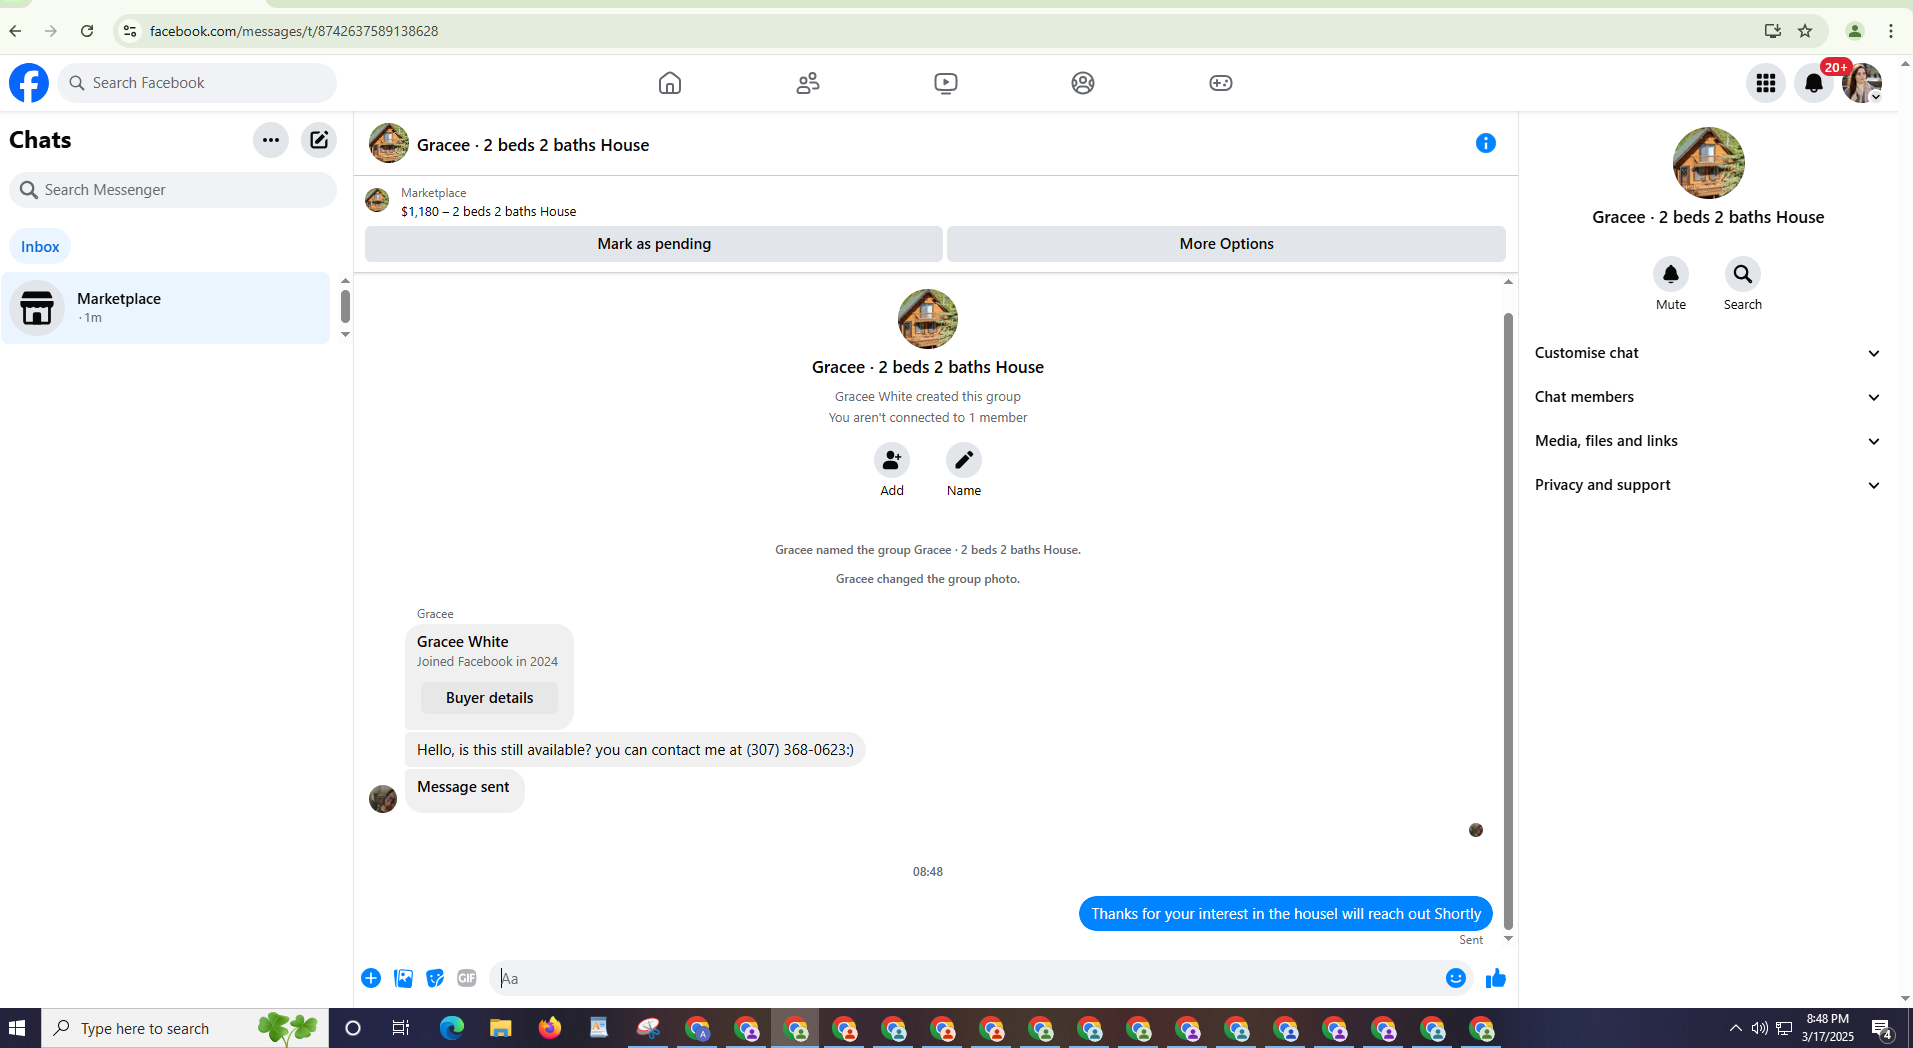
Task: Choose a sticker from the composer
Action: (435, 978)
